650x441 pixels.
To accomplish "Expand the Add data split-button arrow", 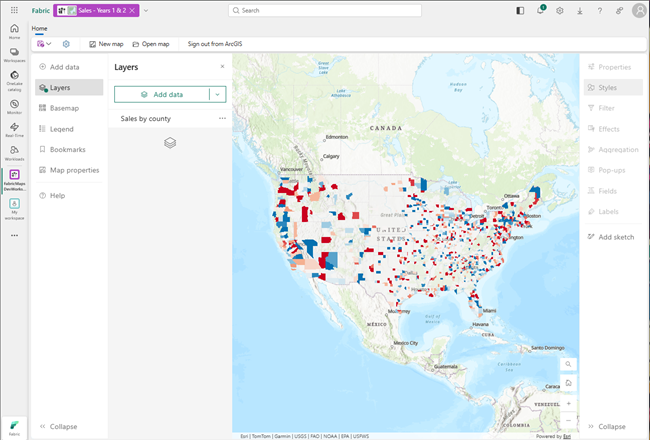I will (x=217, y=94).
